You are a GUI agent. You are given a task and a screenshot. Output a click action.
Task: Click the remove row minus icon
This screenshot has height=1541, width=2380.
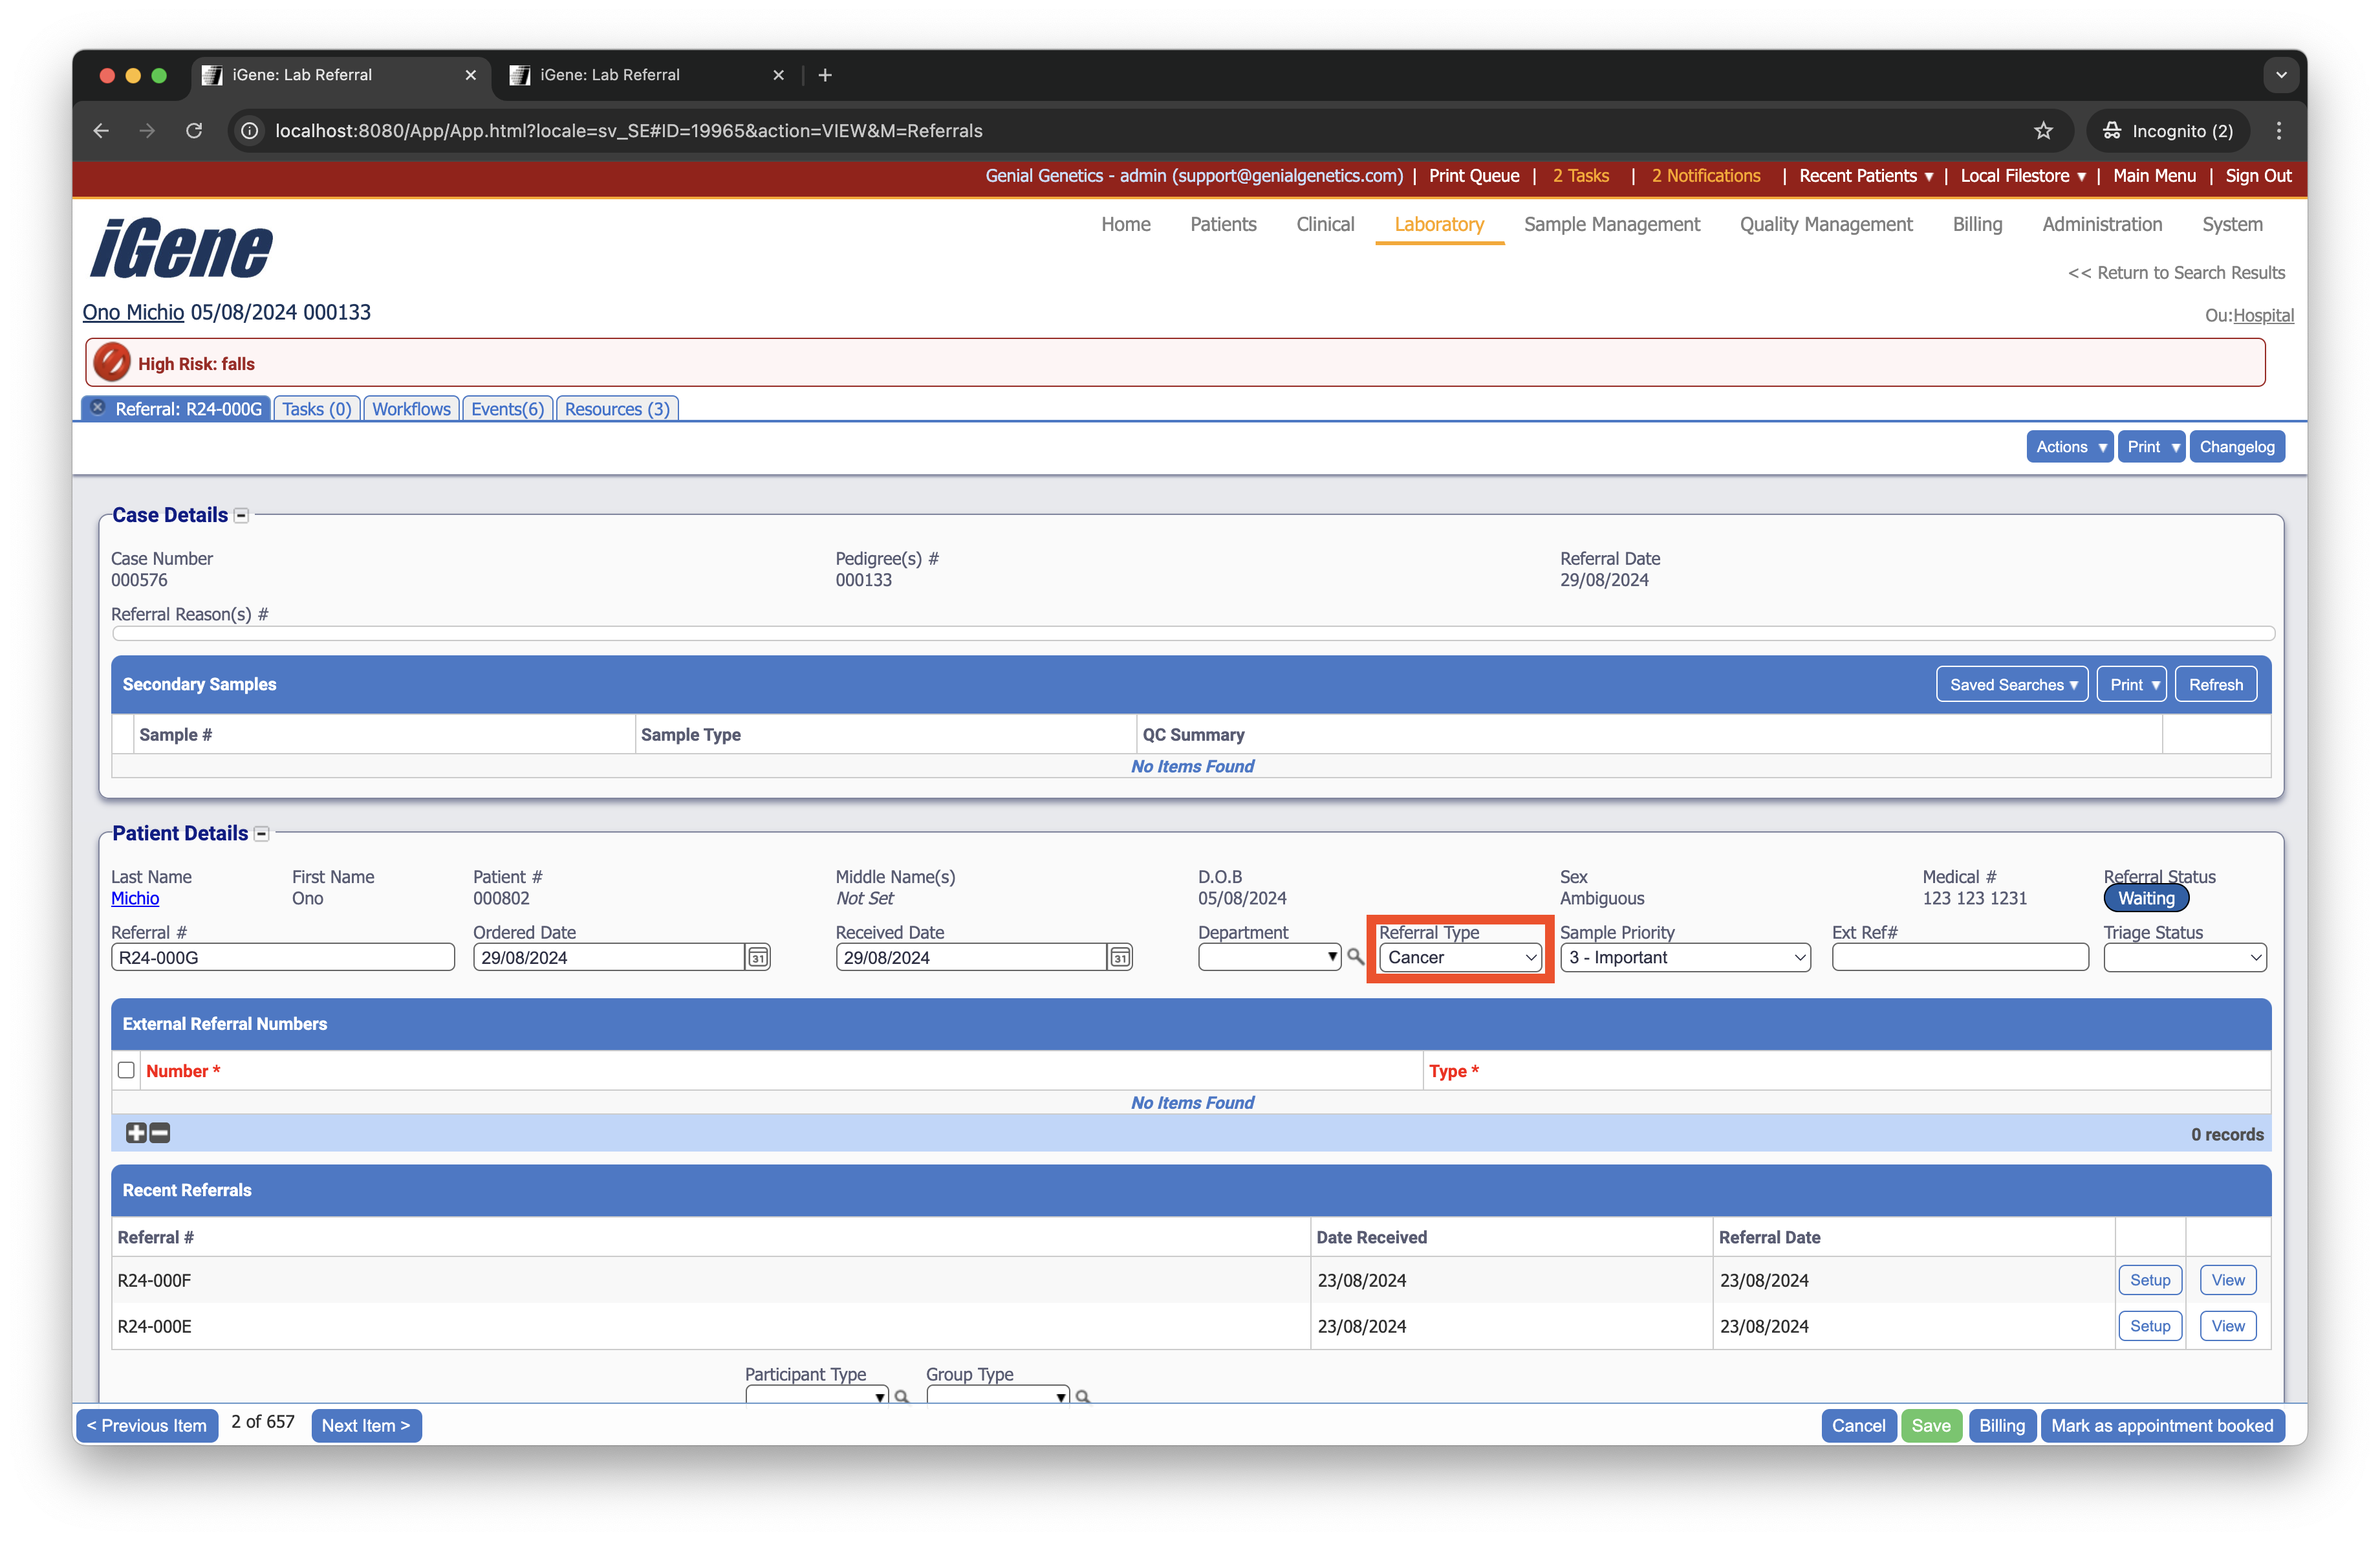(x=160, y=1133)
